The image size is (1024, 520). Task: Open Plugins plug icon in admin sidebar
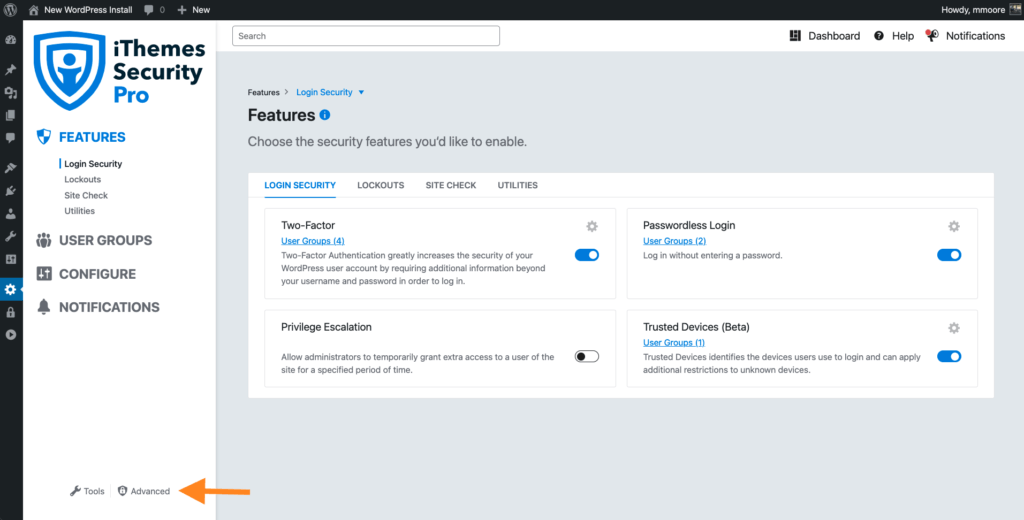10,191
